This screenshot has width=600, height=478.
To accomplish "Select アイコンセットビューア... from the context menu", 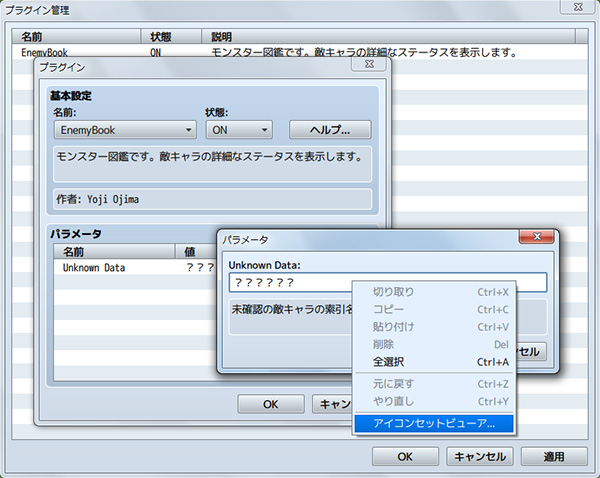I will (434, 423).
